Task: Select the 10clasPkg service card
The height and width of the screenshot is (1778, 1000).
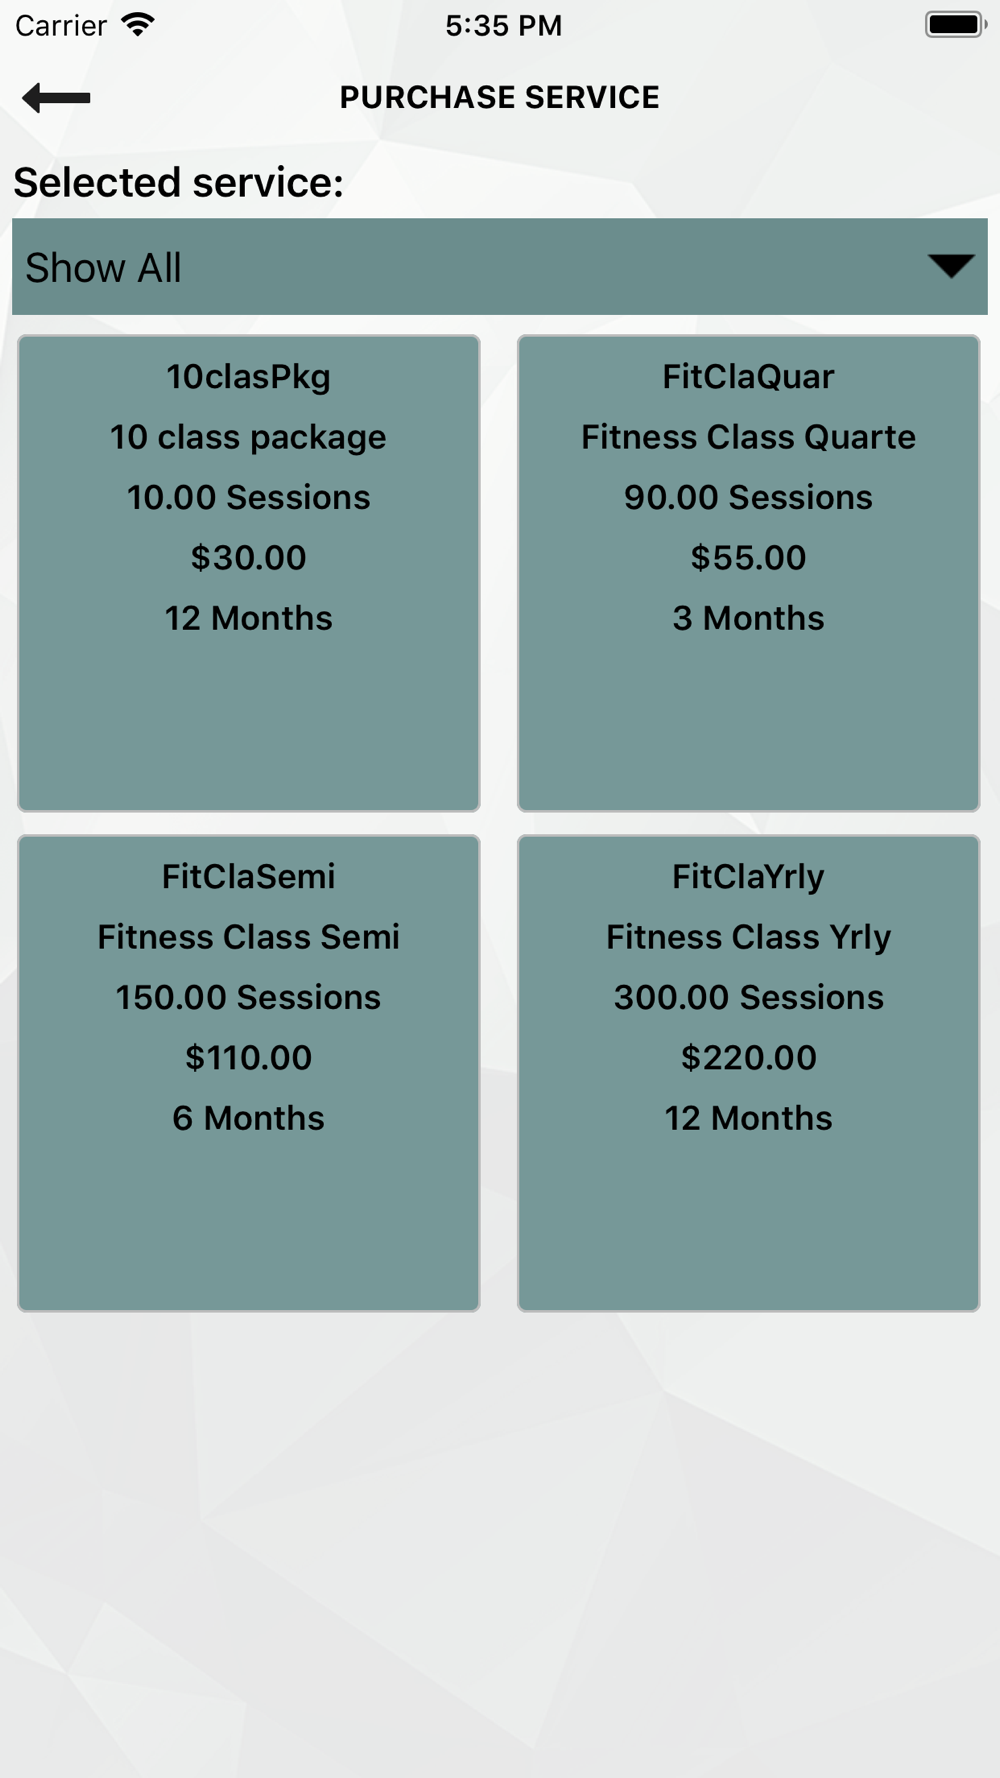Action: click(249, 573)
